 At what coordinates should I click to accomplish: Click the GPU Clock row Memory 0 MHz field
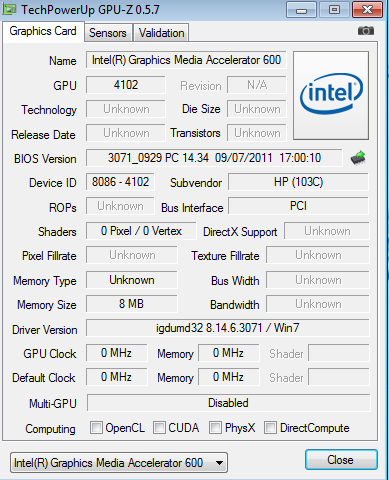tap(228, 353)
